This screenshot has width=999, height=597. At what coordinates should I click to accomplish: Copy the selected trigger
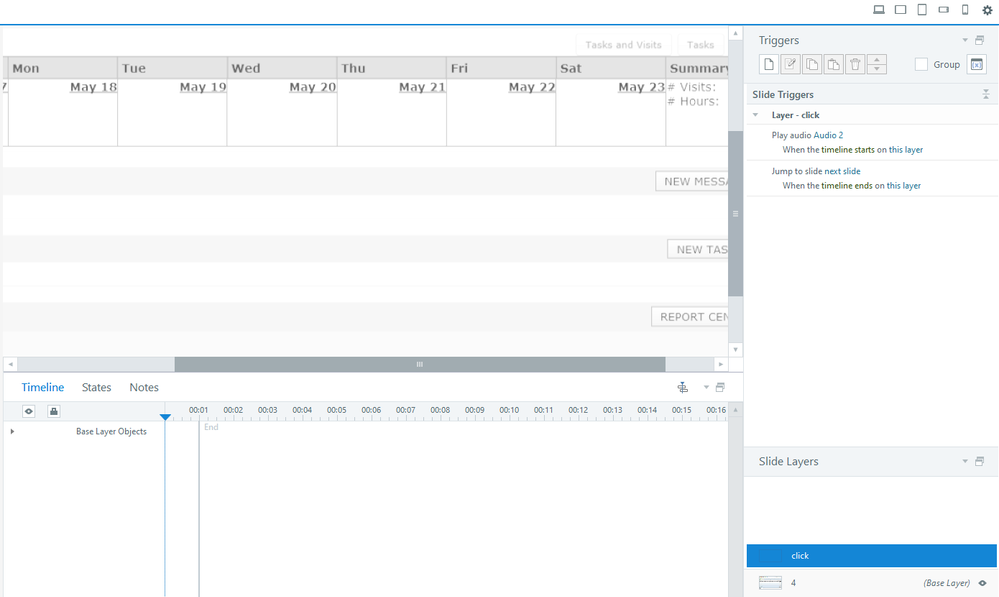tap(812, 64)
